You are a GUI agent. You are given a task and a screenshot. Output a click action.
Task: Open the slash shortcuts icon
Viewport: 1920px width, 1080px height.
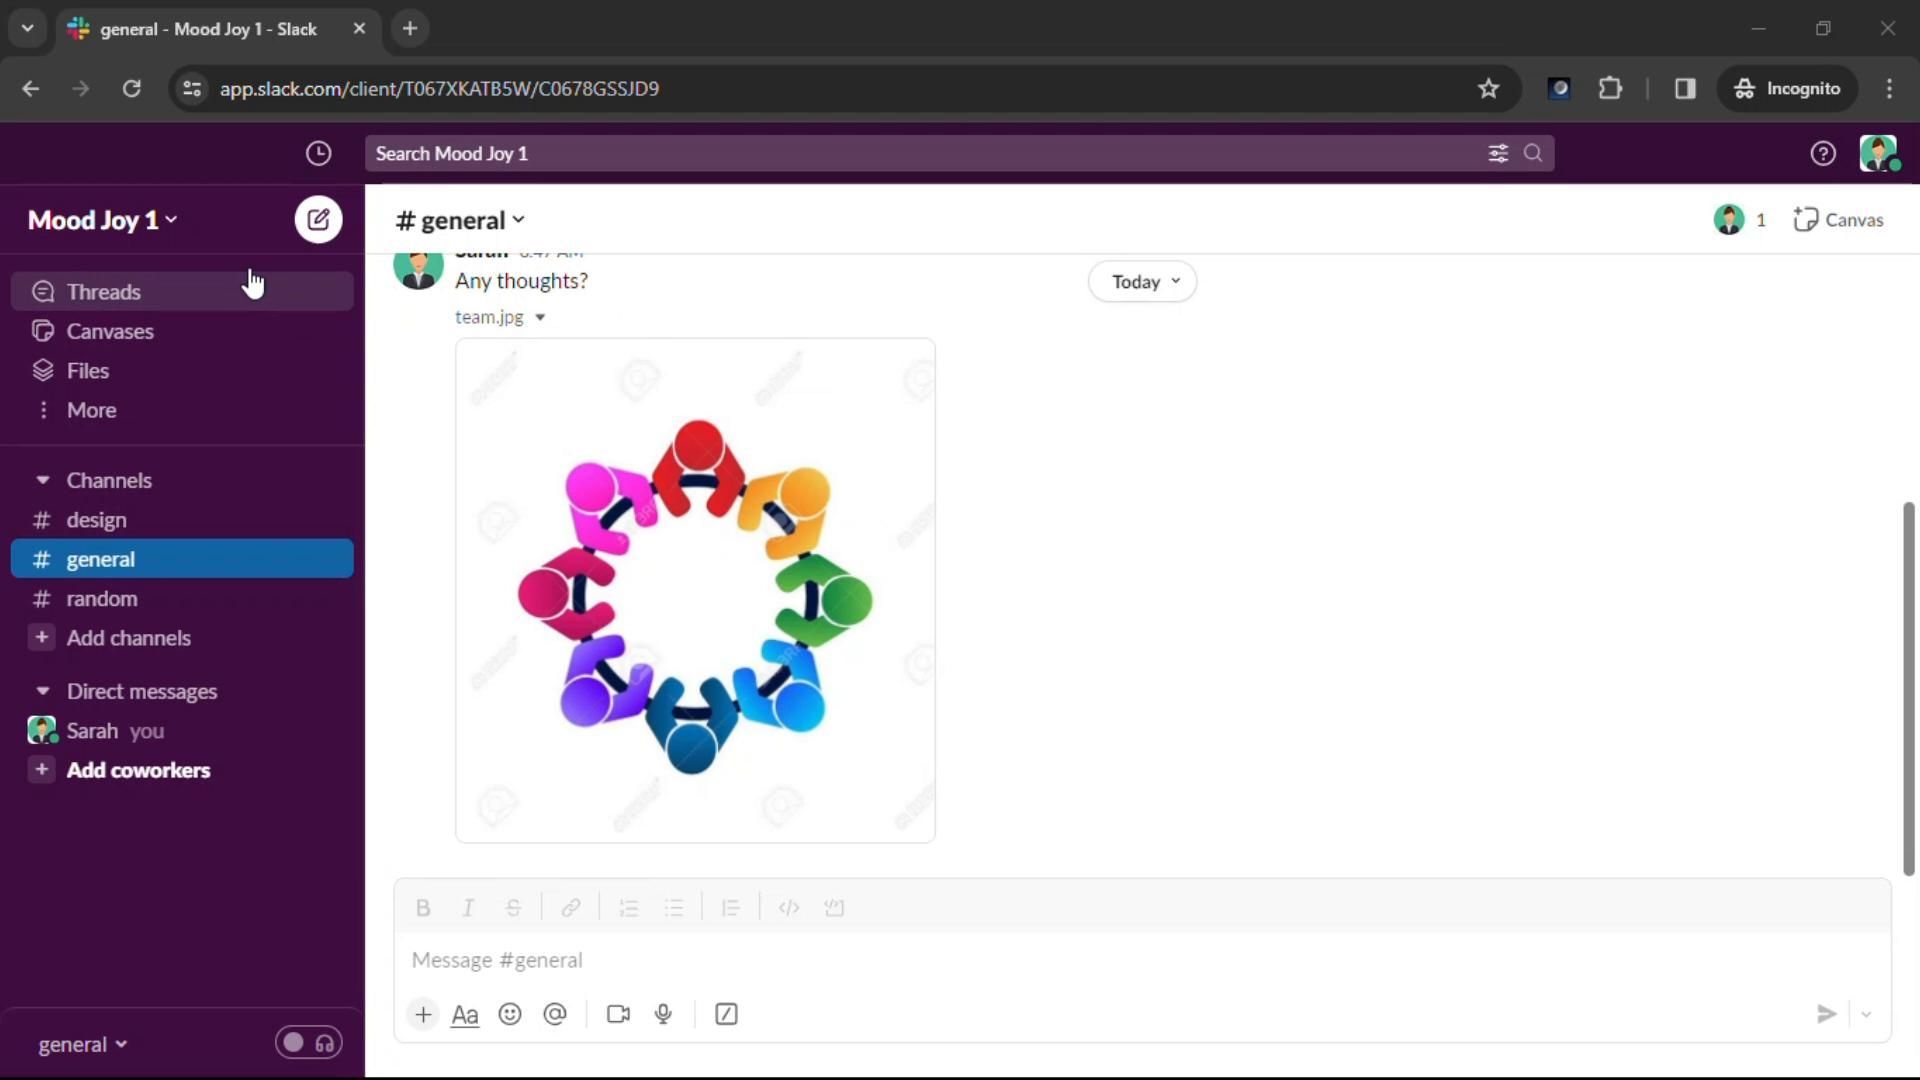click(x=727, y=1014)
